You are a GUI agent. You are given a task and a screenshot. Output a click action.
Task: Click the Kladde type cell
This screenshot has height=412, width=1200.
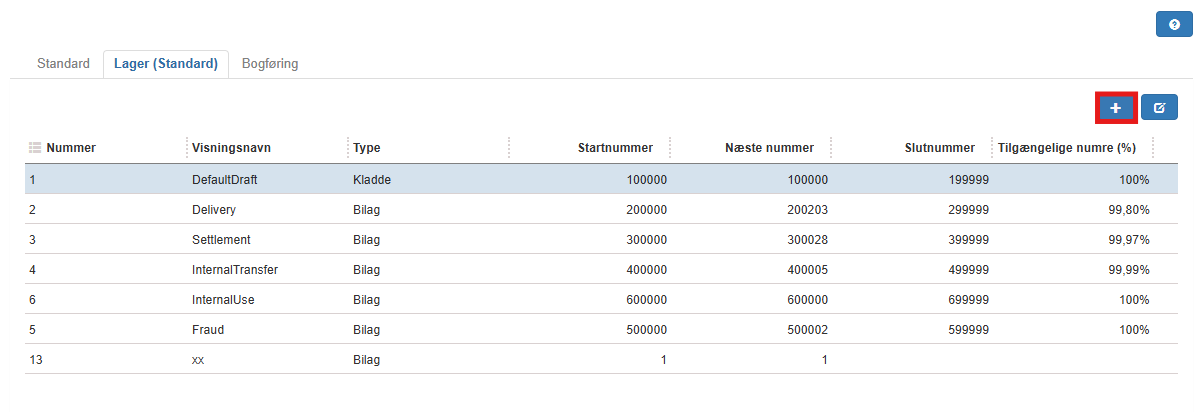371,180
